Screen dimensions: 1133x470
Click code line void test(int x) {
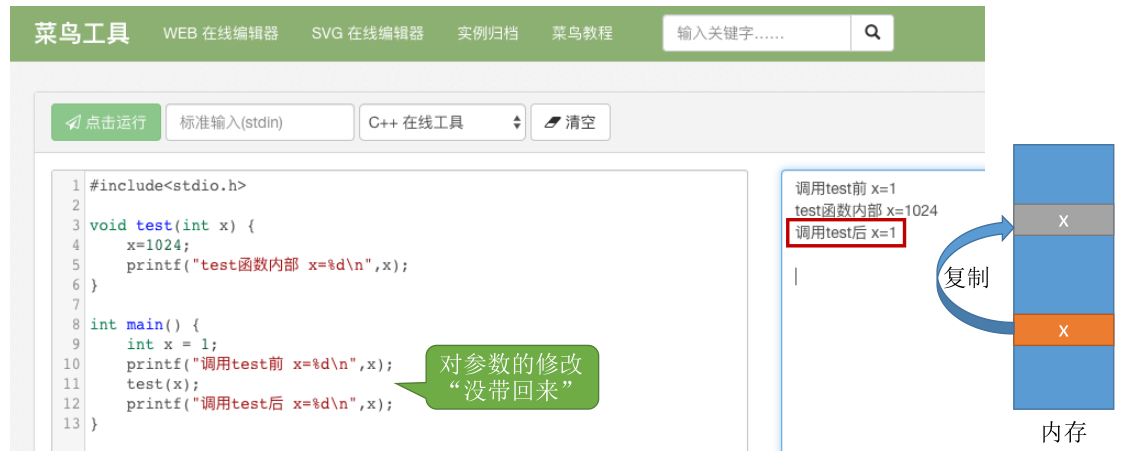pos(172,226)
